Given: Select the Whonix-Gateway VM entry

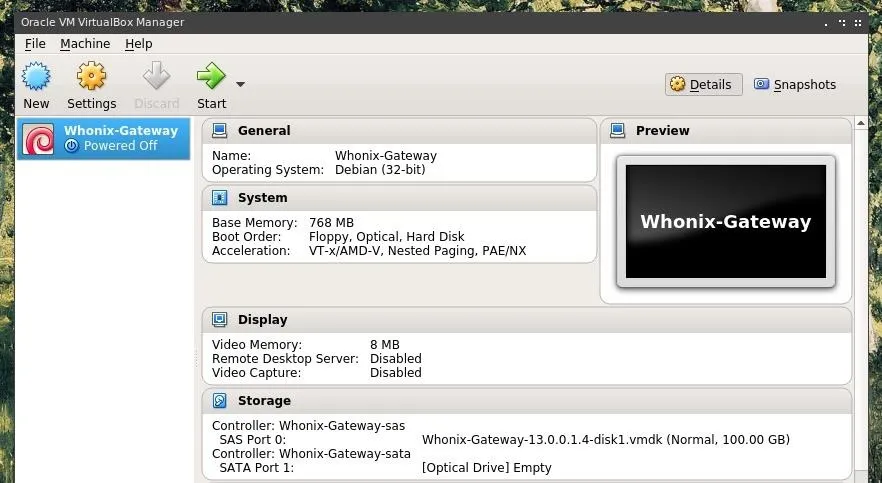Looking at the screenshot, I should coord(104,138).
